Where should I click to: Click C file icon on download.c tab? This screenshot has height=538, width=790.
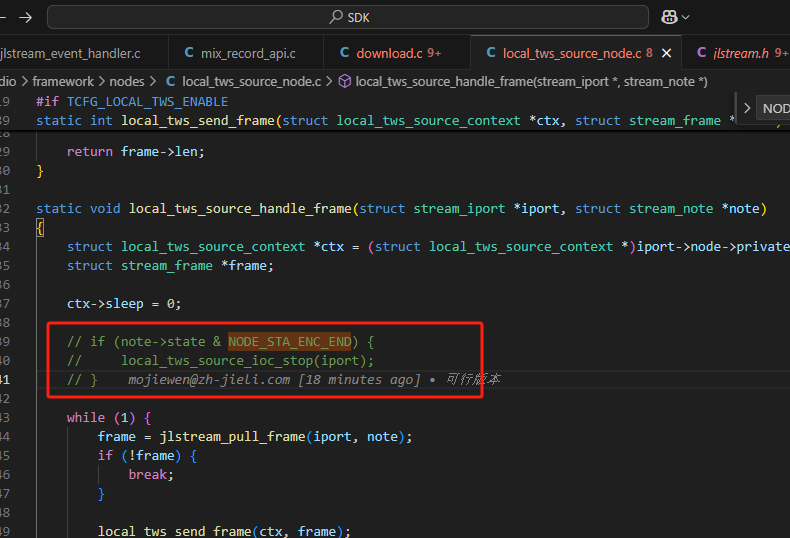[345, 52]
